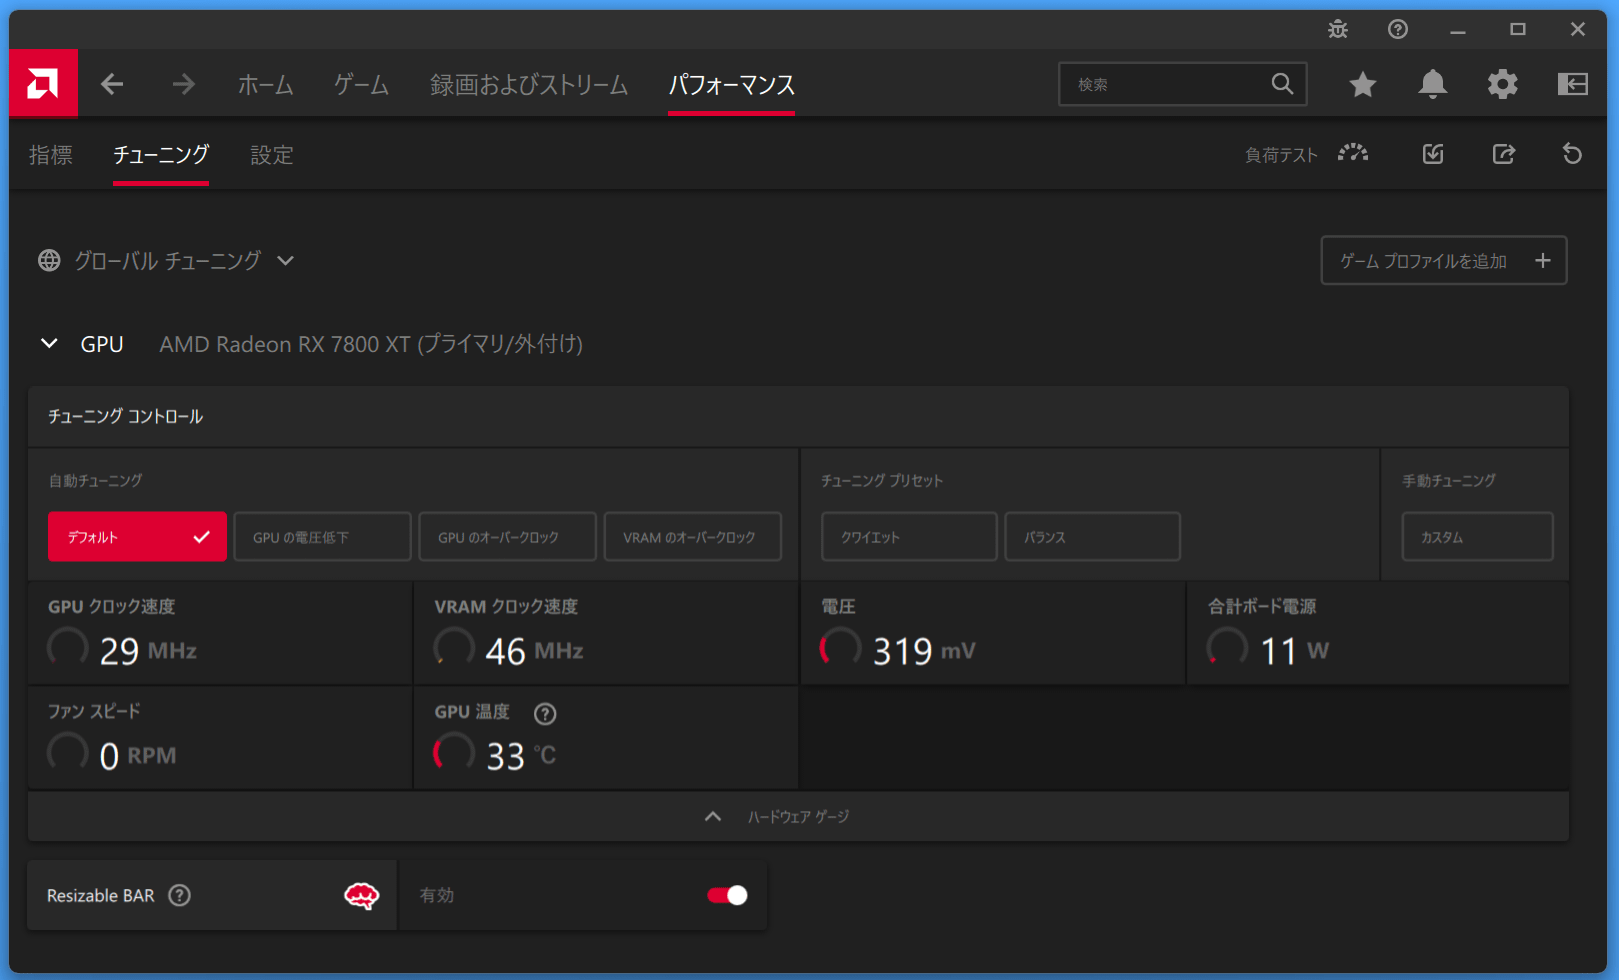Viewport: 1619px width, 980px height.
Task: Toggle the sidebar panel icon
Action: coord(1572,84)
